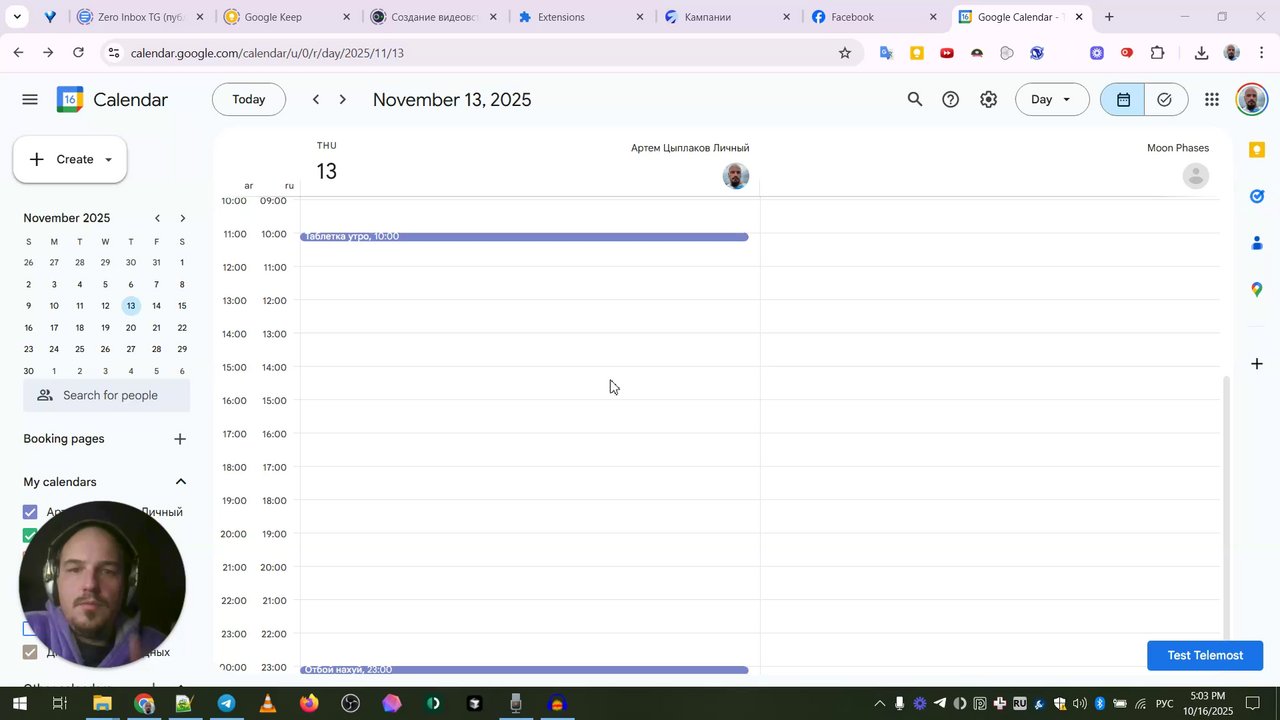Open the Windows Start menu

point(19,704)
